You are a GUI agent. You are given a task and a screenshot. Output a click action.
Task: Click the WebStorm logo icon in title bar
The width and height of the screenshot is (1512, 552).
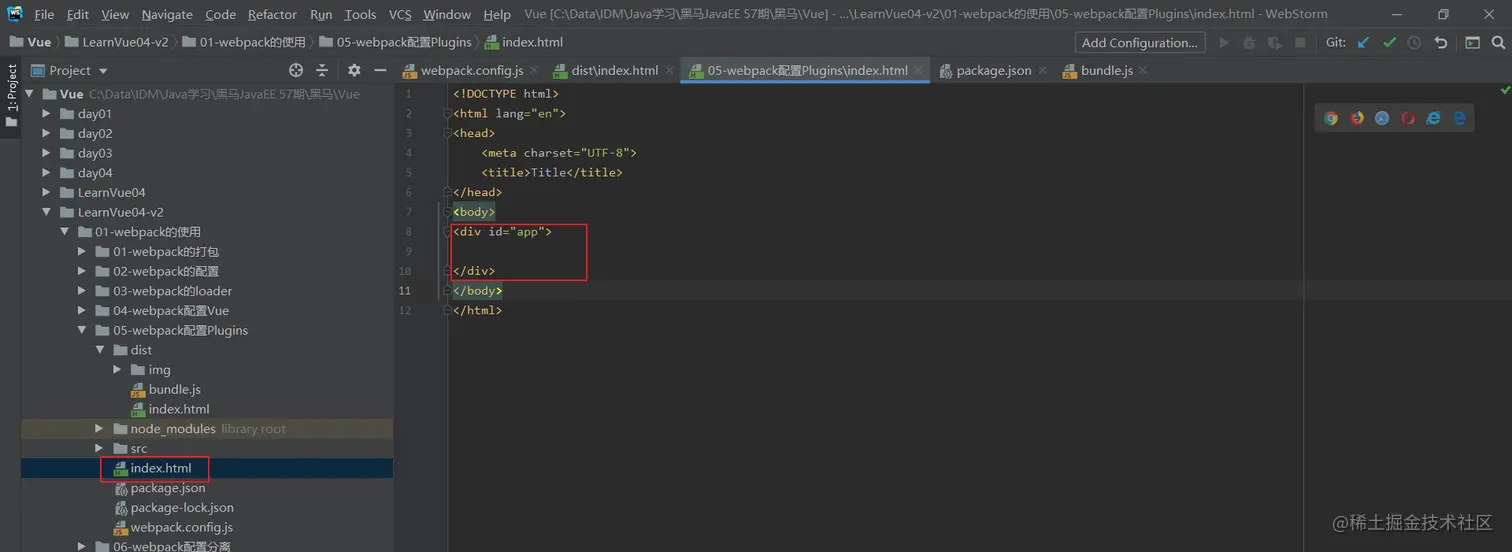[x=15, y=14]
